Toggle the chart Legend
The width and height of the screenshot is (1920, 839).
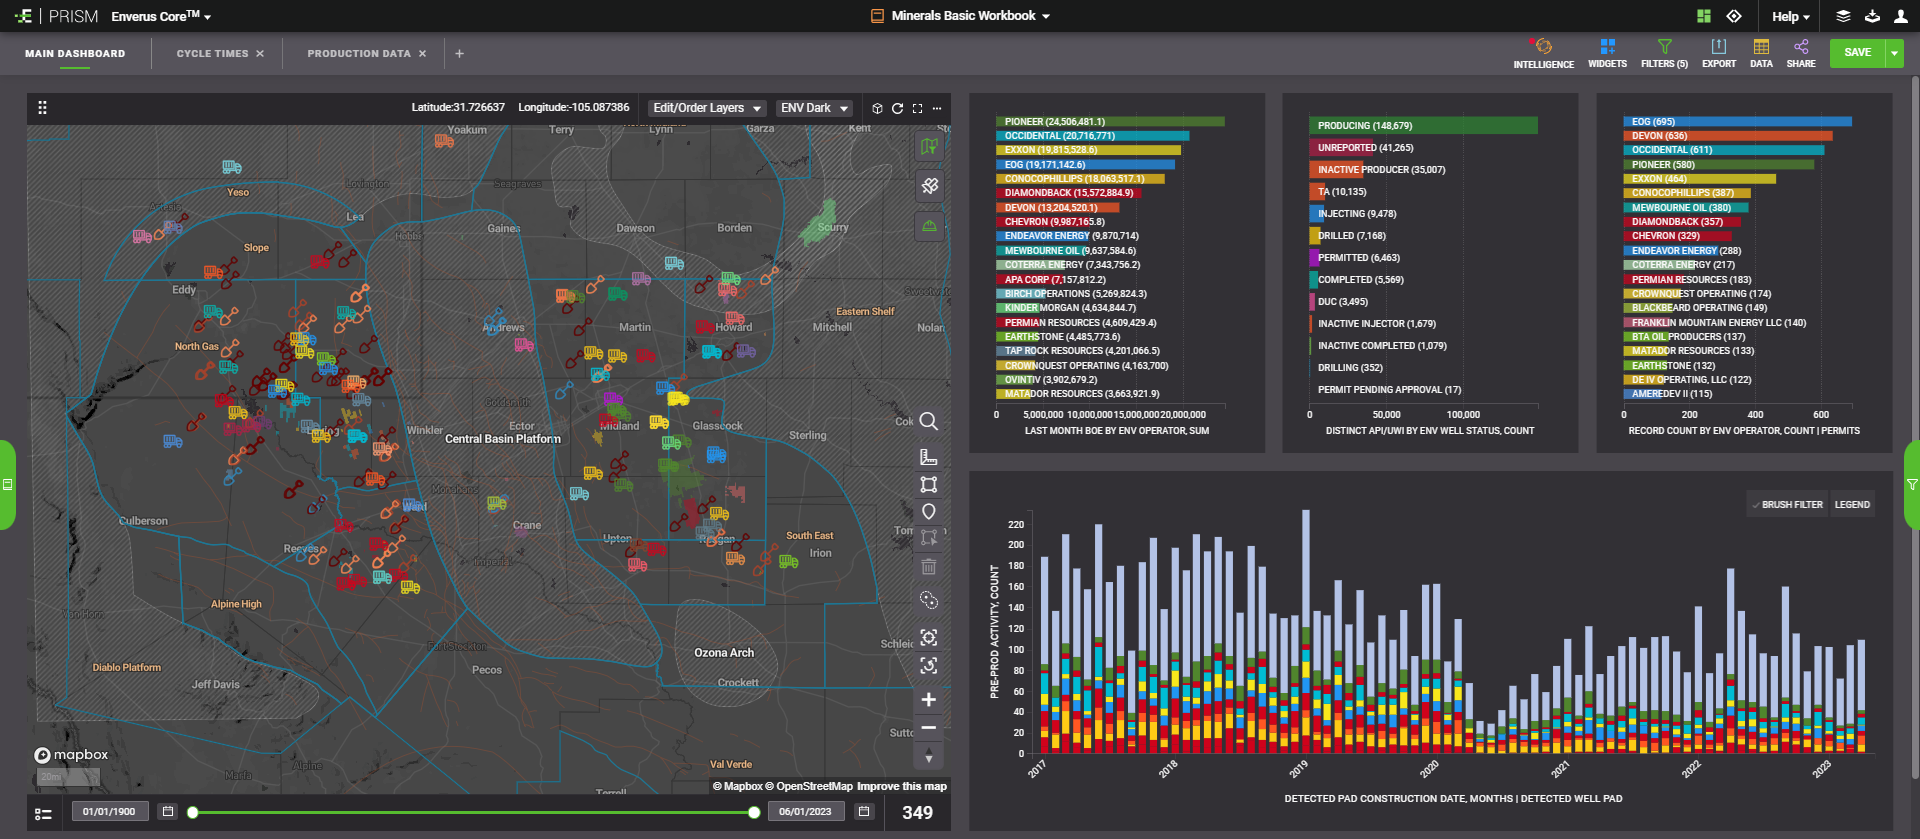tap(1851, 505)
